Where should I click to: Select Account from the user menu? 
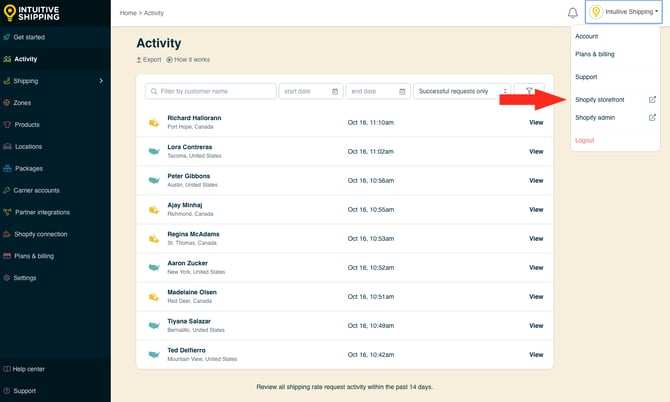pos(586,36)
